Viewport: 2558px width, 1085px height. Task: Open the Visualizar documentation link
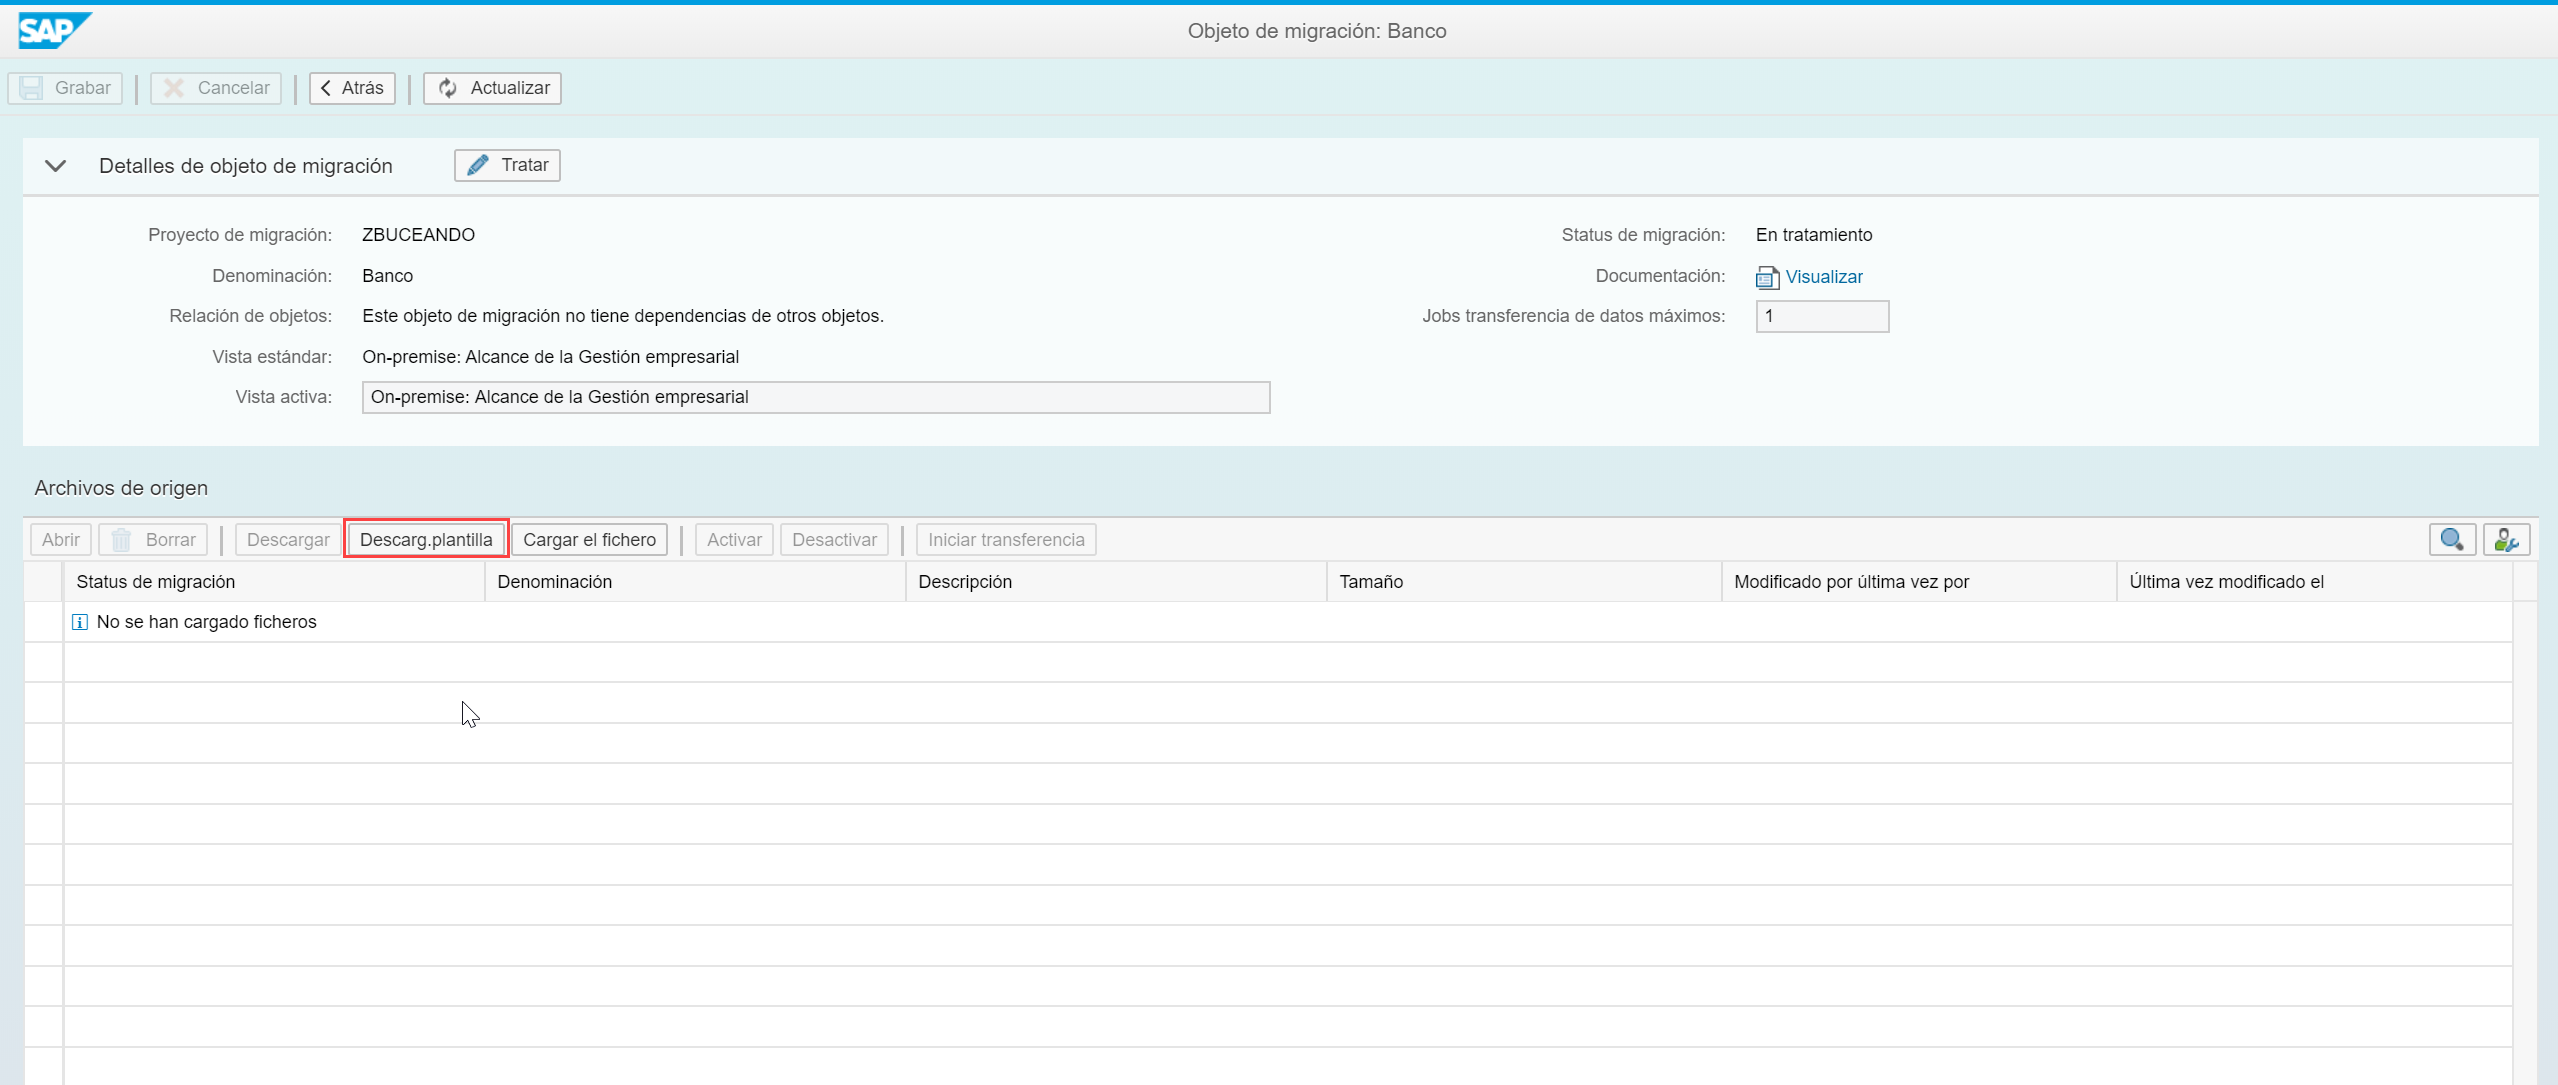coord(1823,277)
